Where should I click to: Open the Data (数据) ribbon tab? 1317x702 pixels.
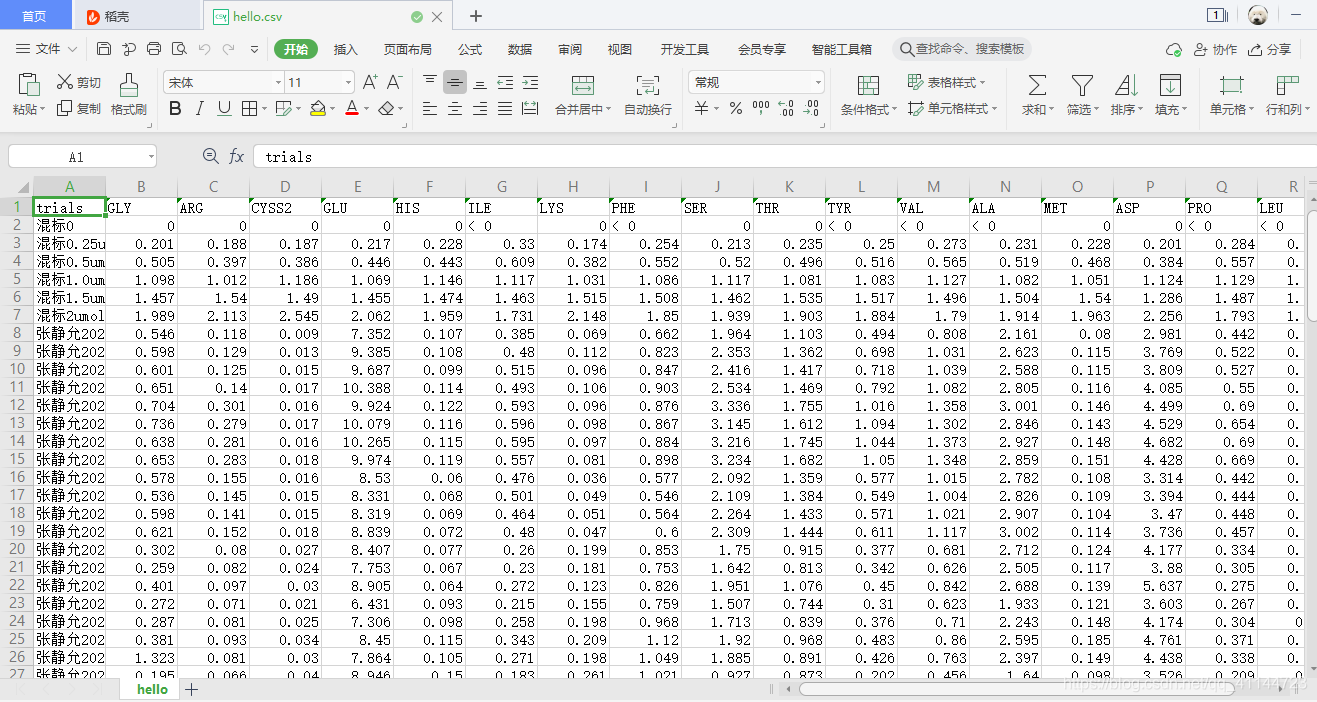(520, 49)
